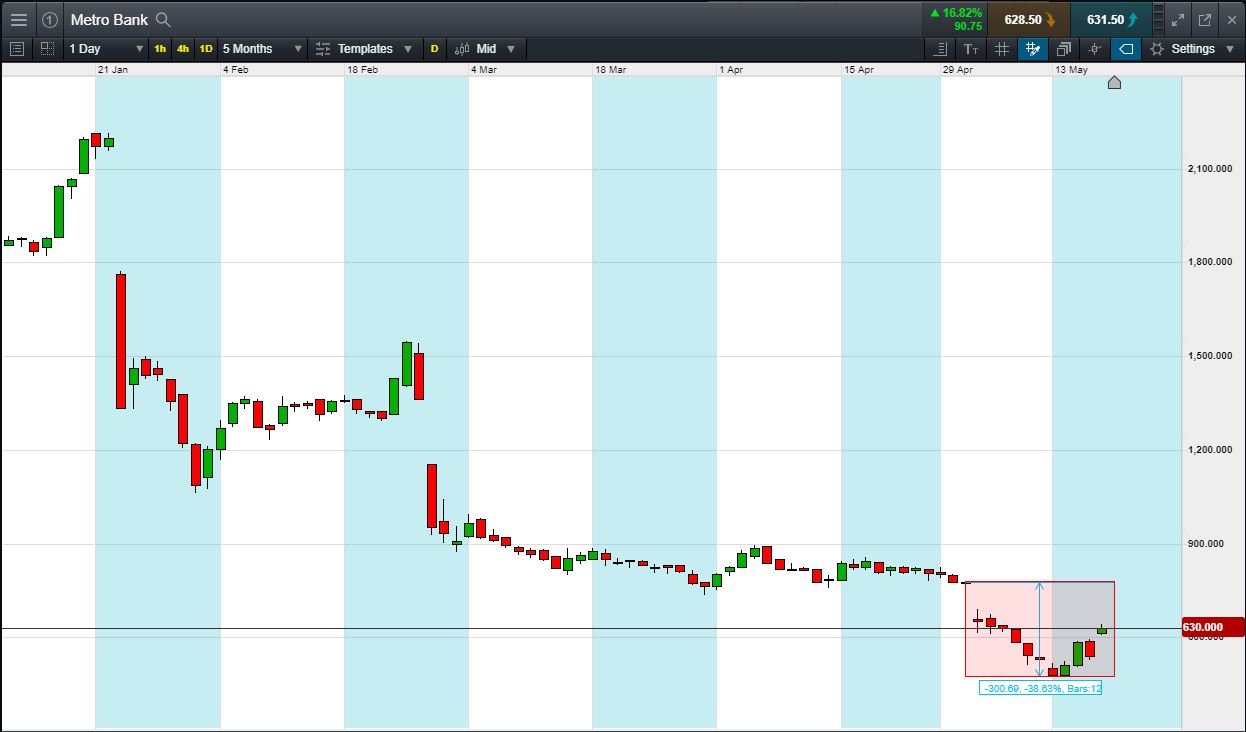
Task: Click the stacked windows overlay icon
Action: tap(1063, 48)
